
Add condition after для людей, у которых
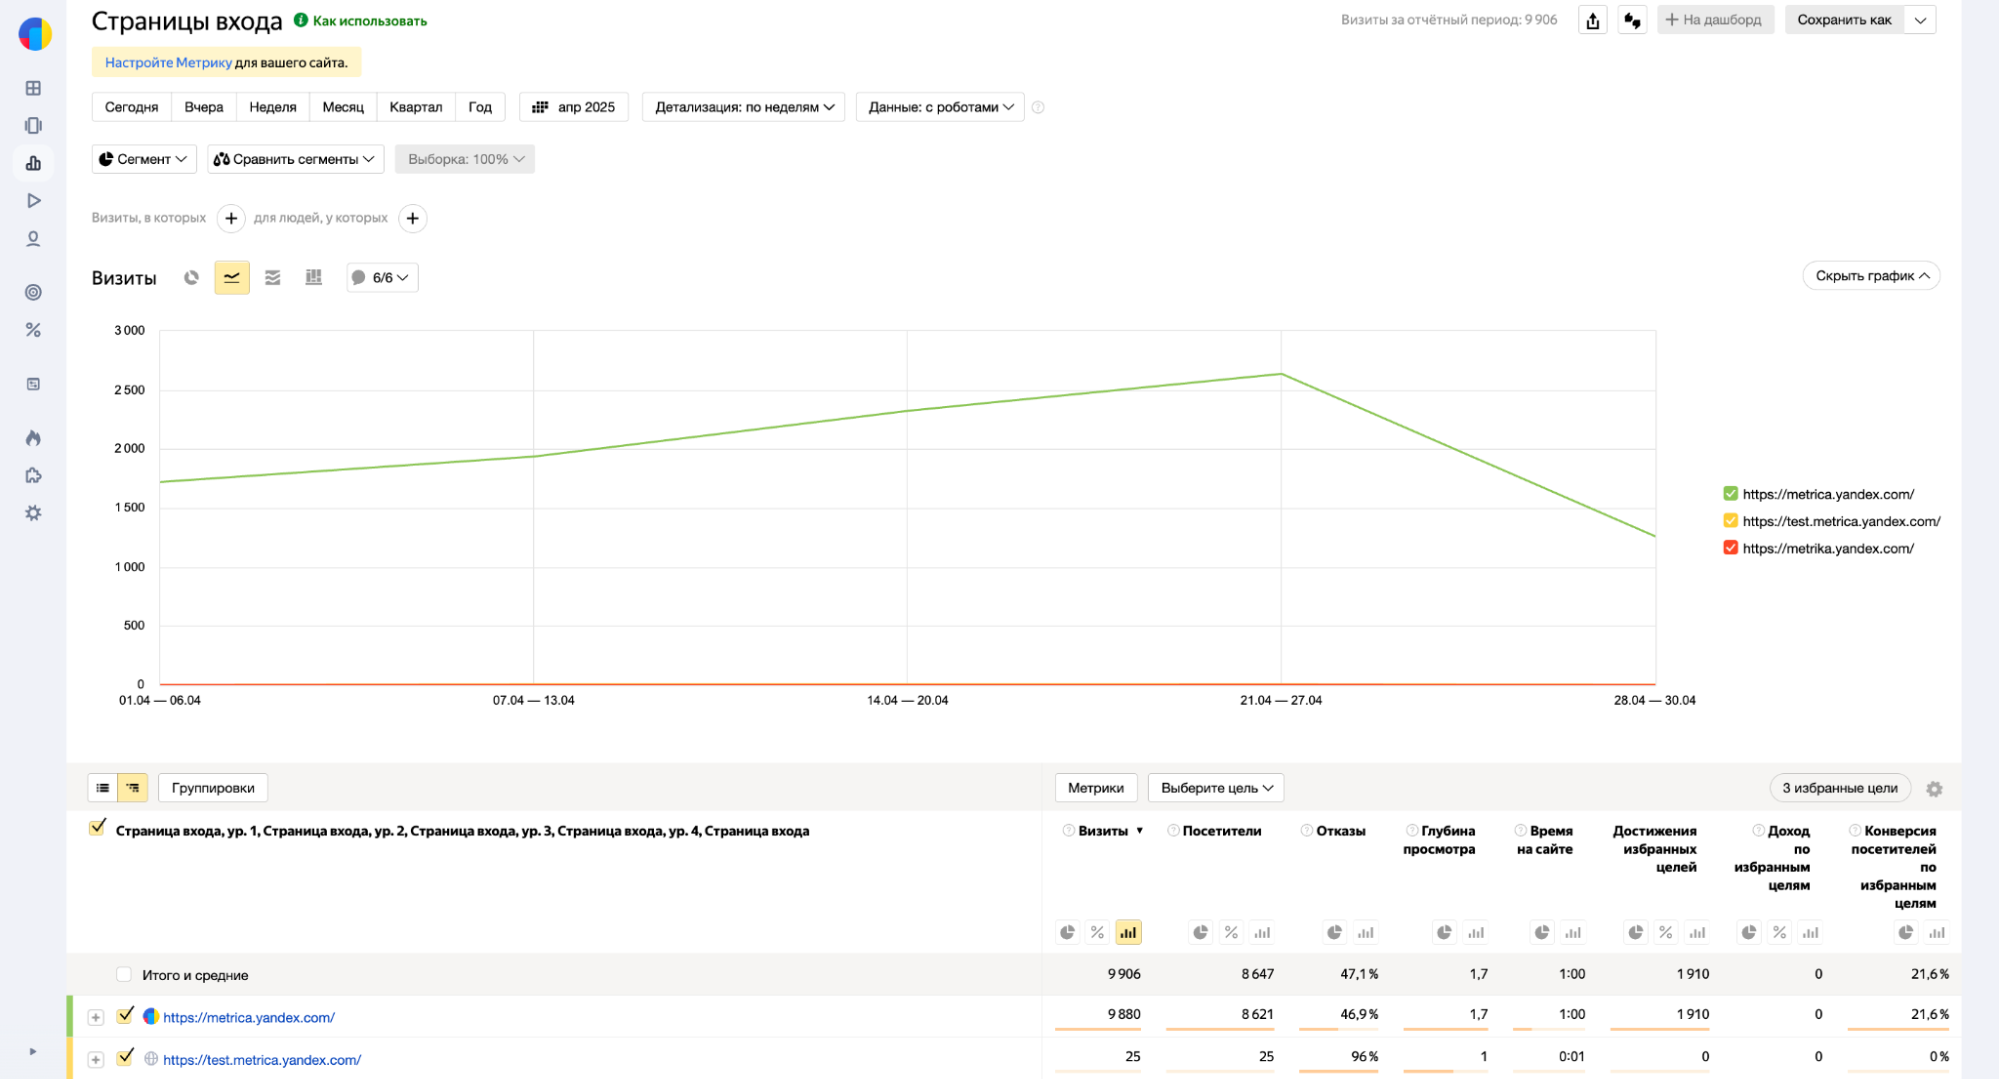coord(413,218)
